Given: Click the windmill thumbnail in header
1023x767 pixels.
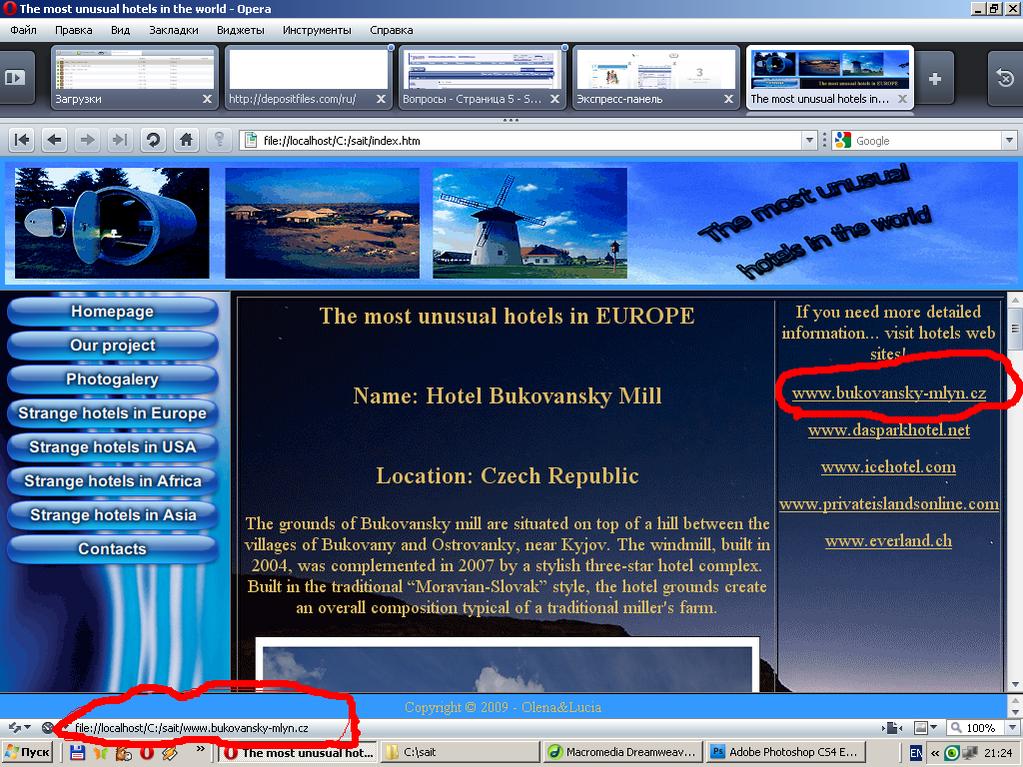Looking at the screenshot, I should click(529, 222).
